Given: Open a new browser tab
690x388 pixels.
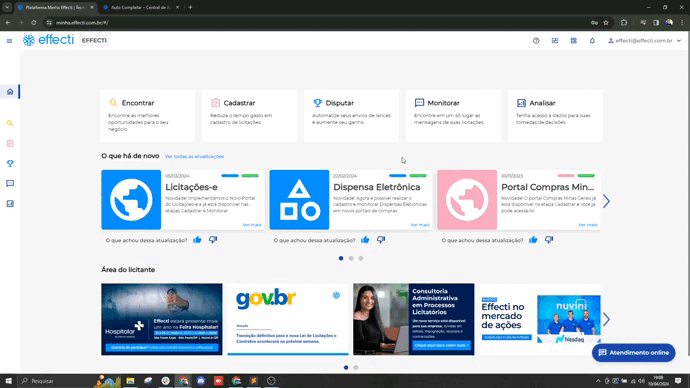Looking at the screenshot, I should 190,7.
